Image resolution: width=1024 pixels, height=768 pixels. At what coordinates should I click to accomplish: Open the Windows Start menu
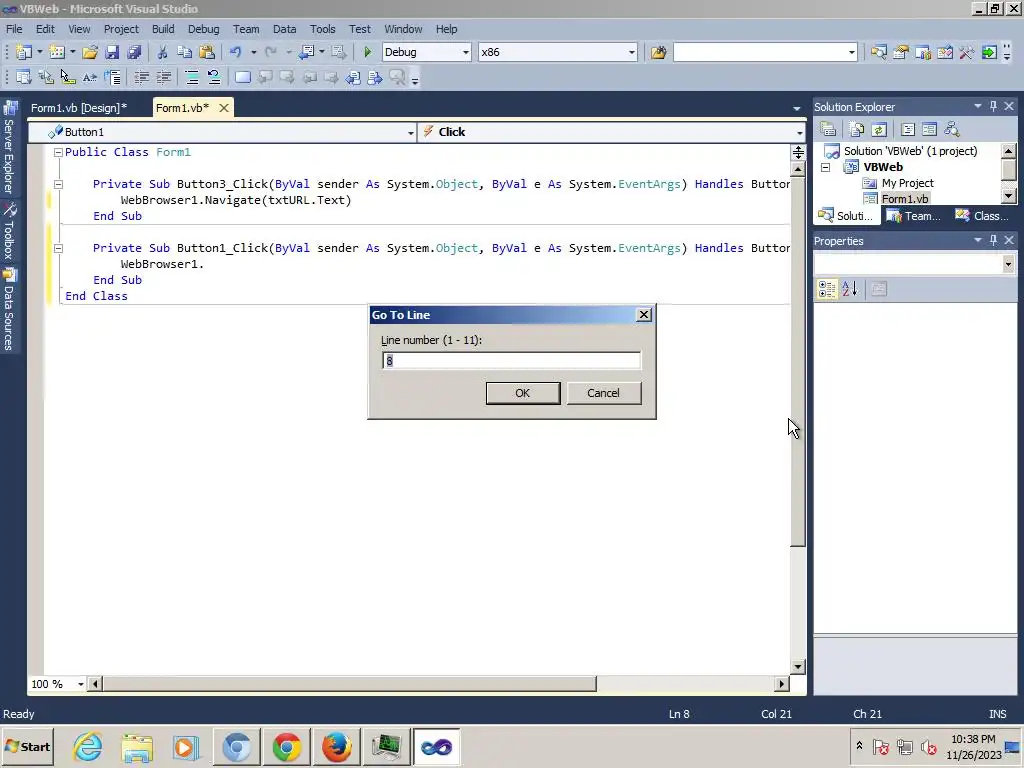point(27,746)
